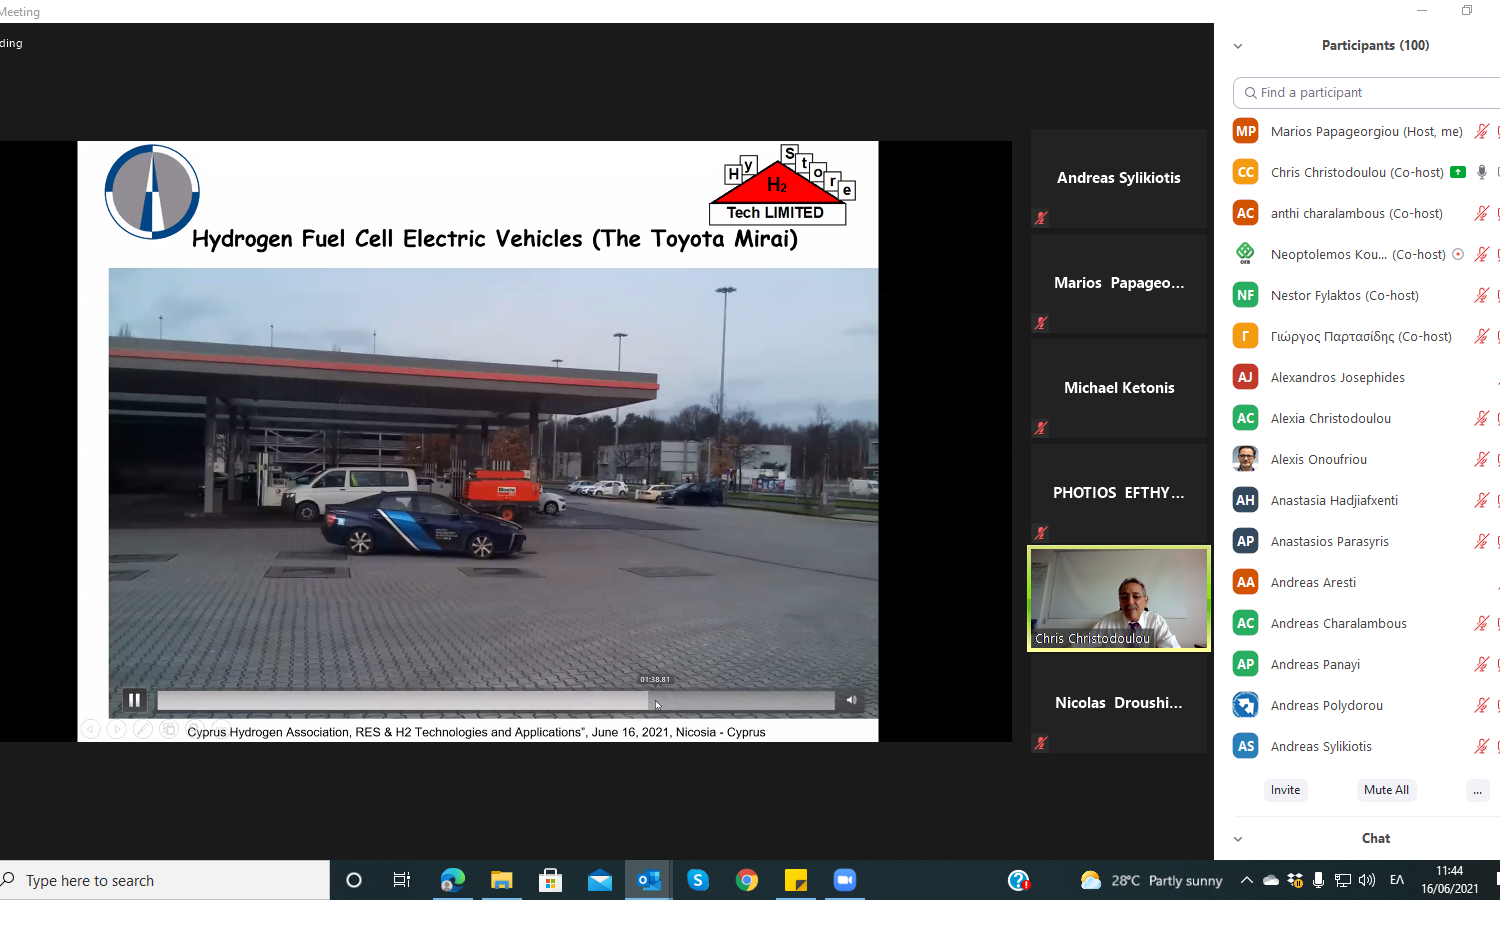Click the CC avatar for Chris Christodoulou
Image resolution: width=1500 pixels, height=936 pixels.
1246,172
